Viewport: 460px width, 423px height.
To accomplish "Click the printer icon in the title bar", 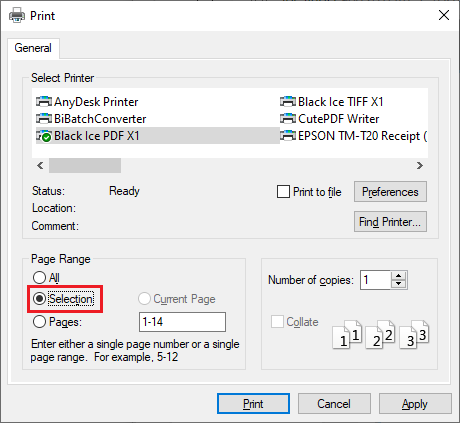I will [x=17, y=15].
